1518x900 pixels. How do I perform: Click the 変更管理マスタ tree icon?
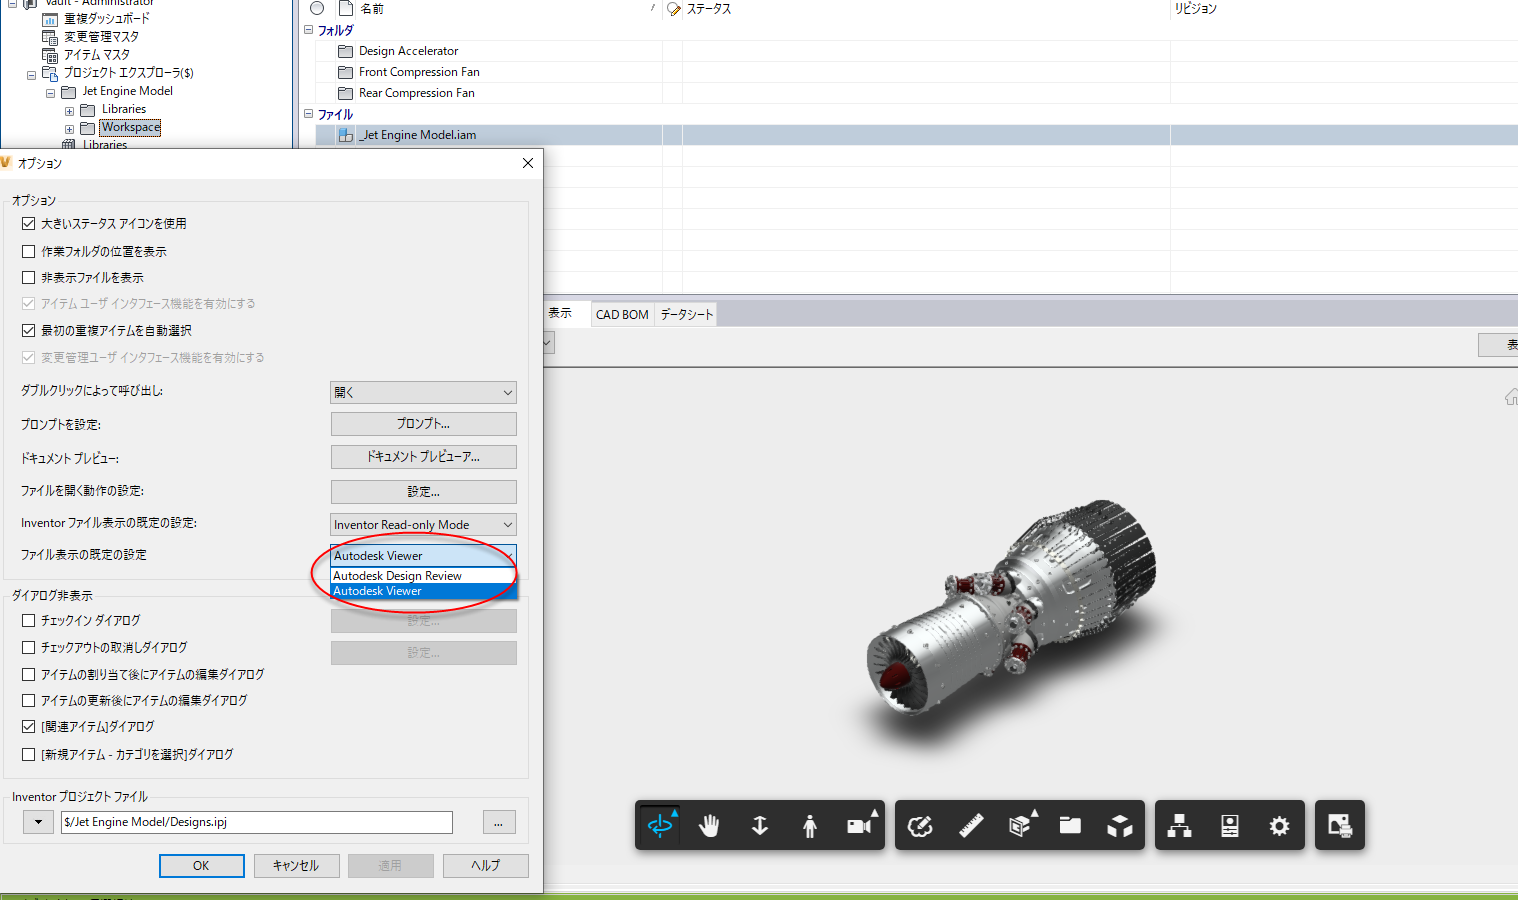50,37
